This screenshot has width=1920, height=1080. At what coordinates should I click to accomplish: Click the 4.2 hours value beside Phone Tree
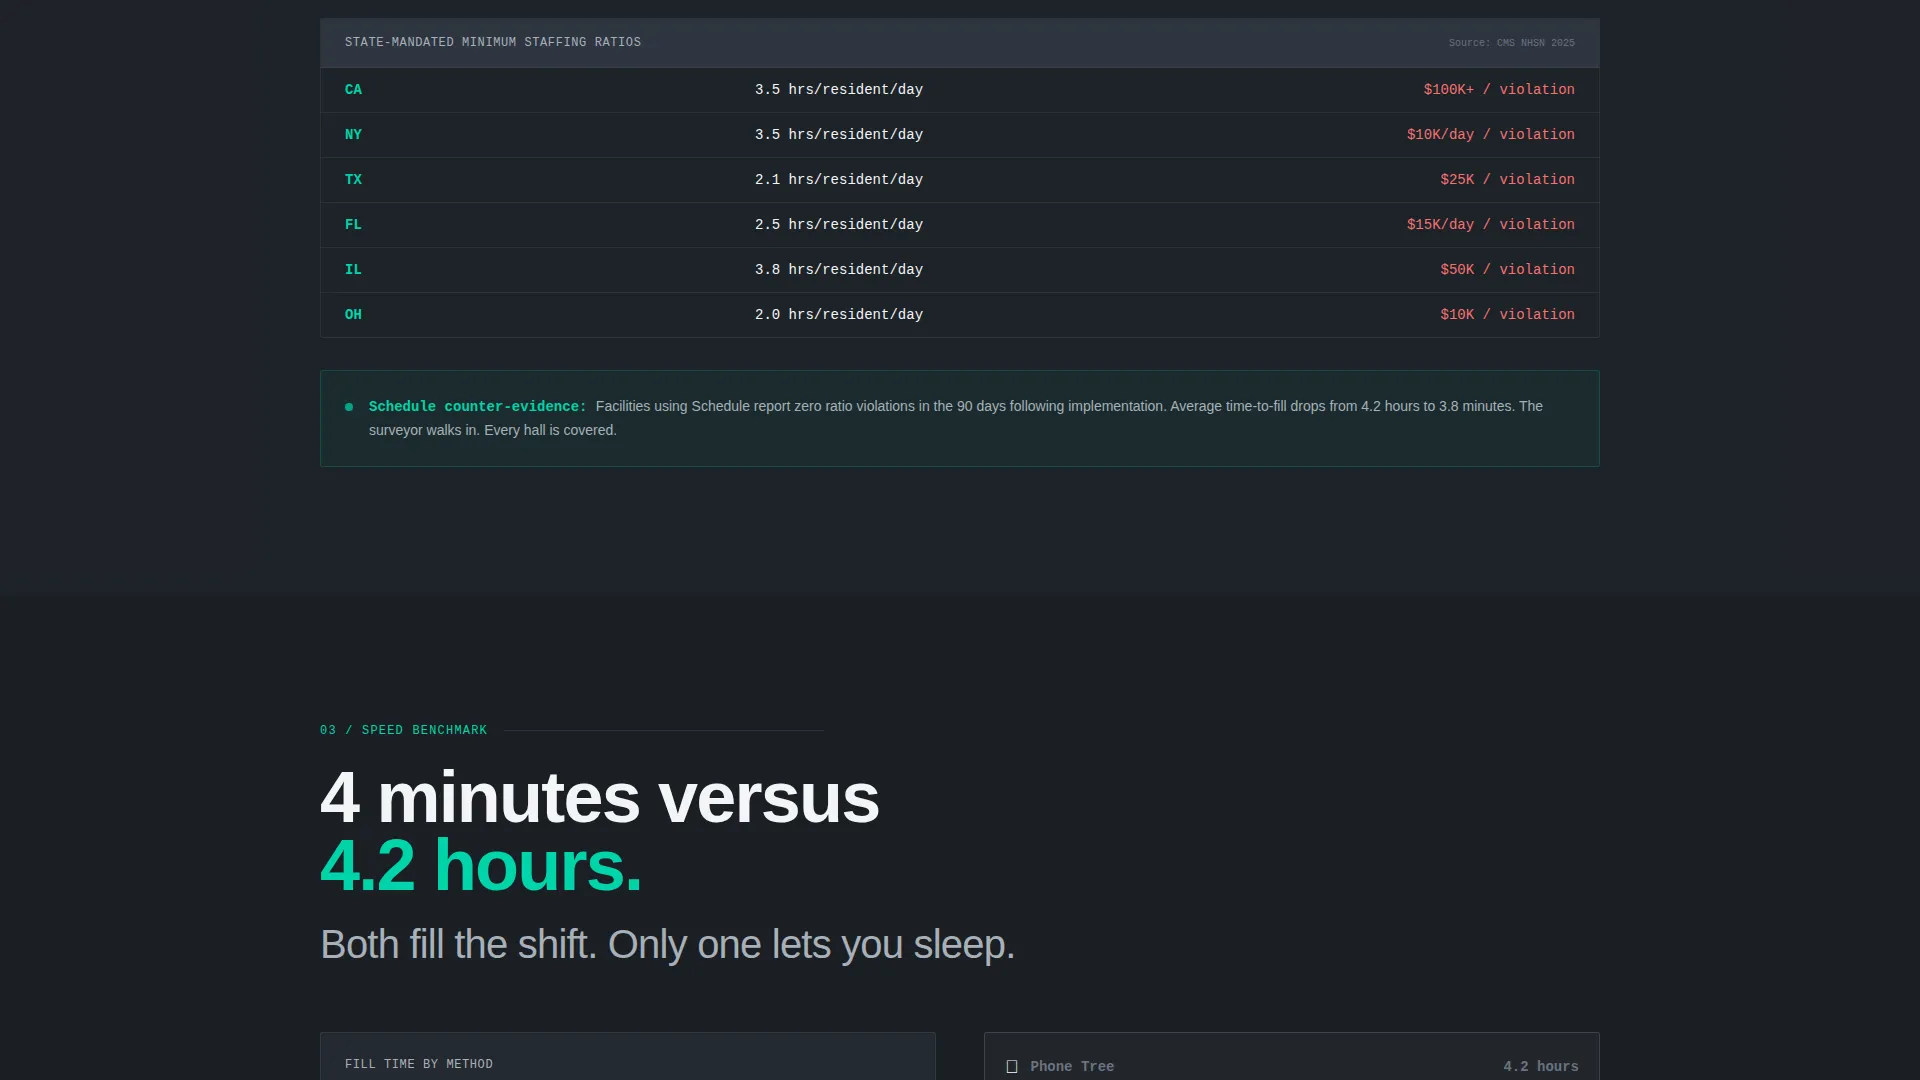[x=1541, y=1067]
